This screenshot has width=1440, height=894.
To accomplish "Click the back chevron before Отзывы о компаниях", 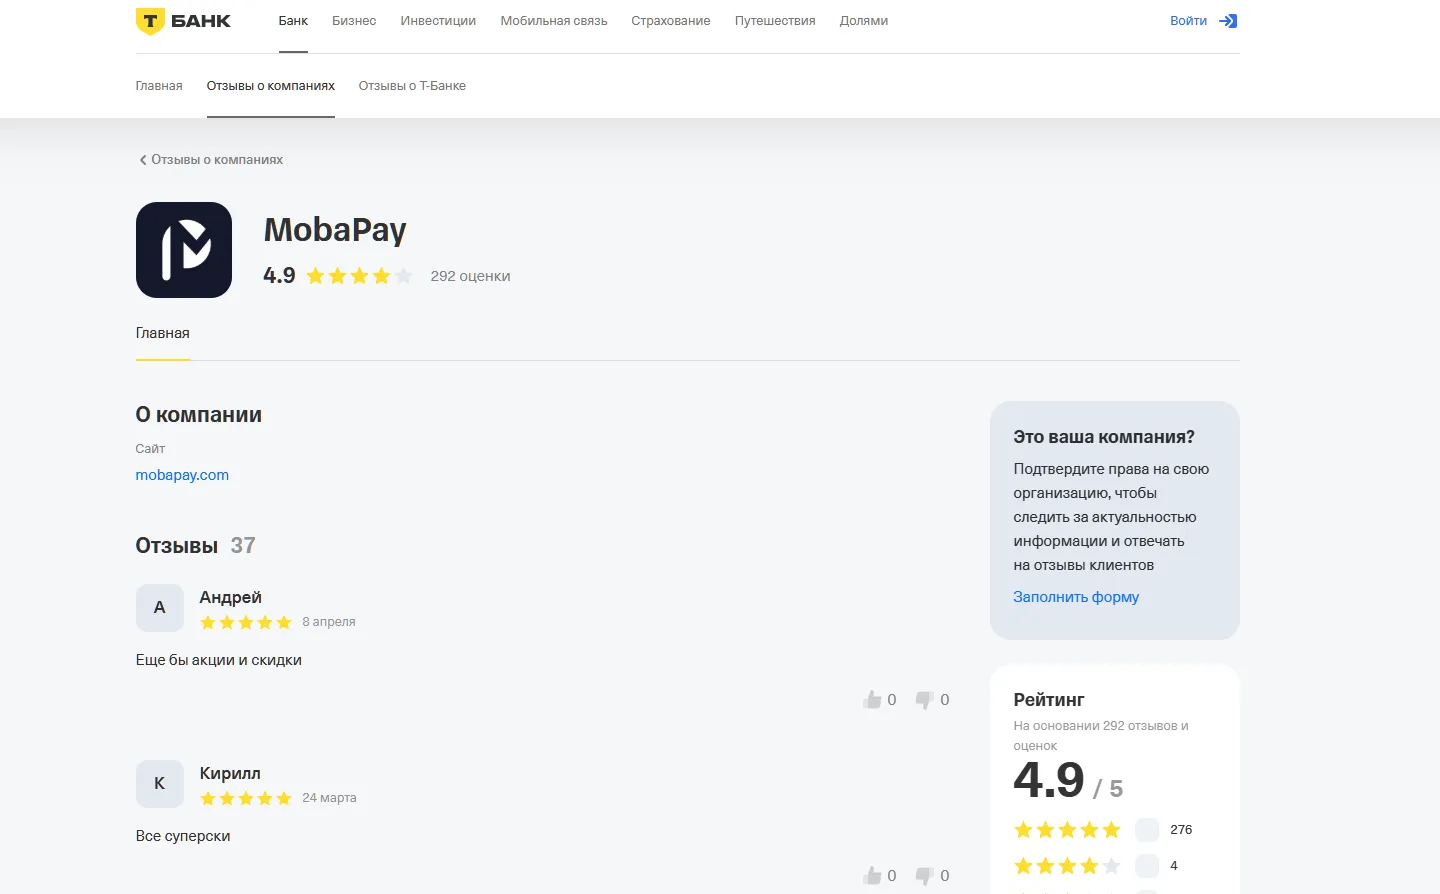I will (143, 160).
